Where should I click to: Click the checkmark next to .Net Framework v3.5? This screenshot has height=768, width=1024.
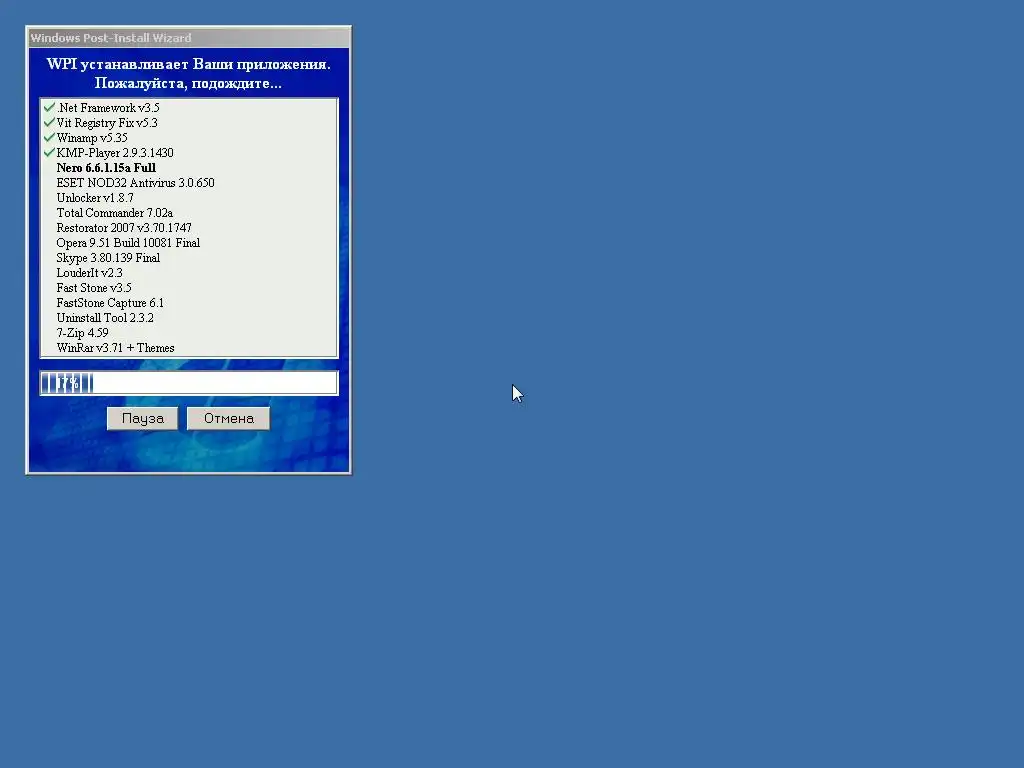pyautogui.click(x=49, y=107)
